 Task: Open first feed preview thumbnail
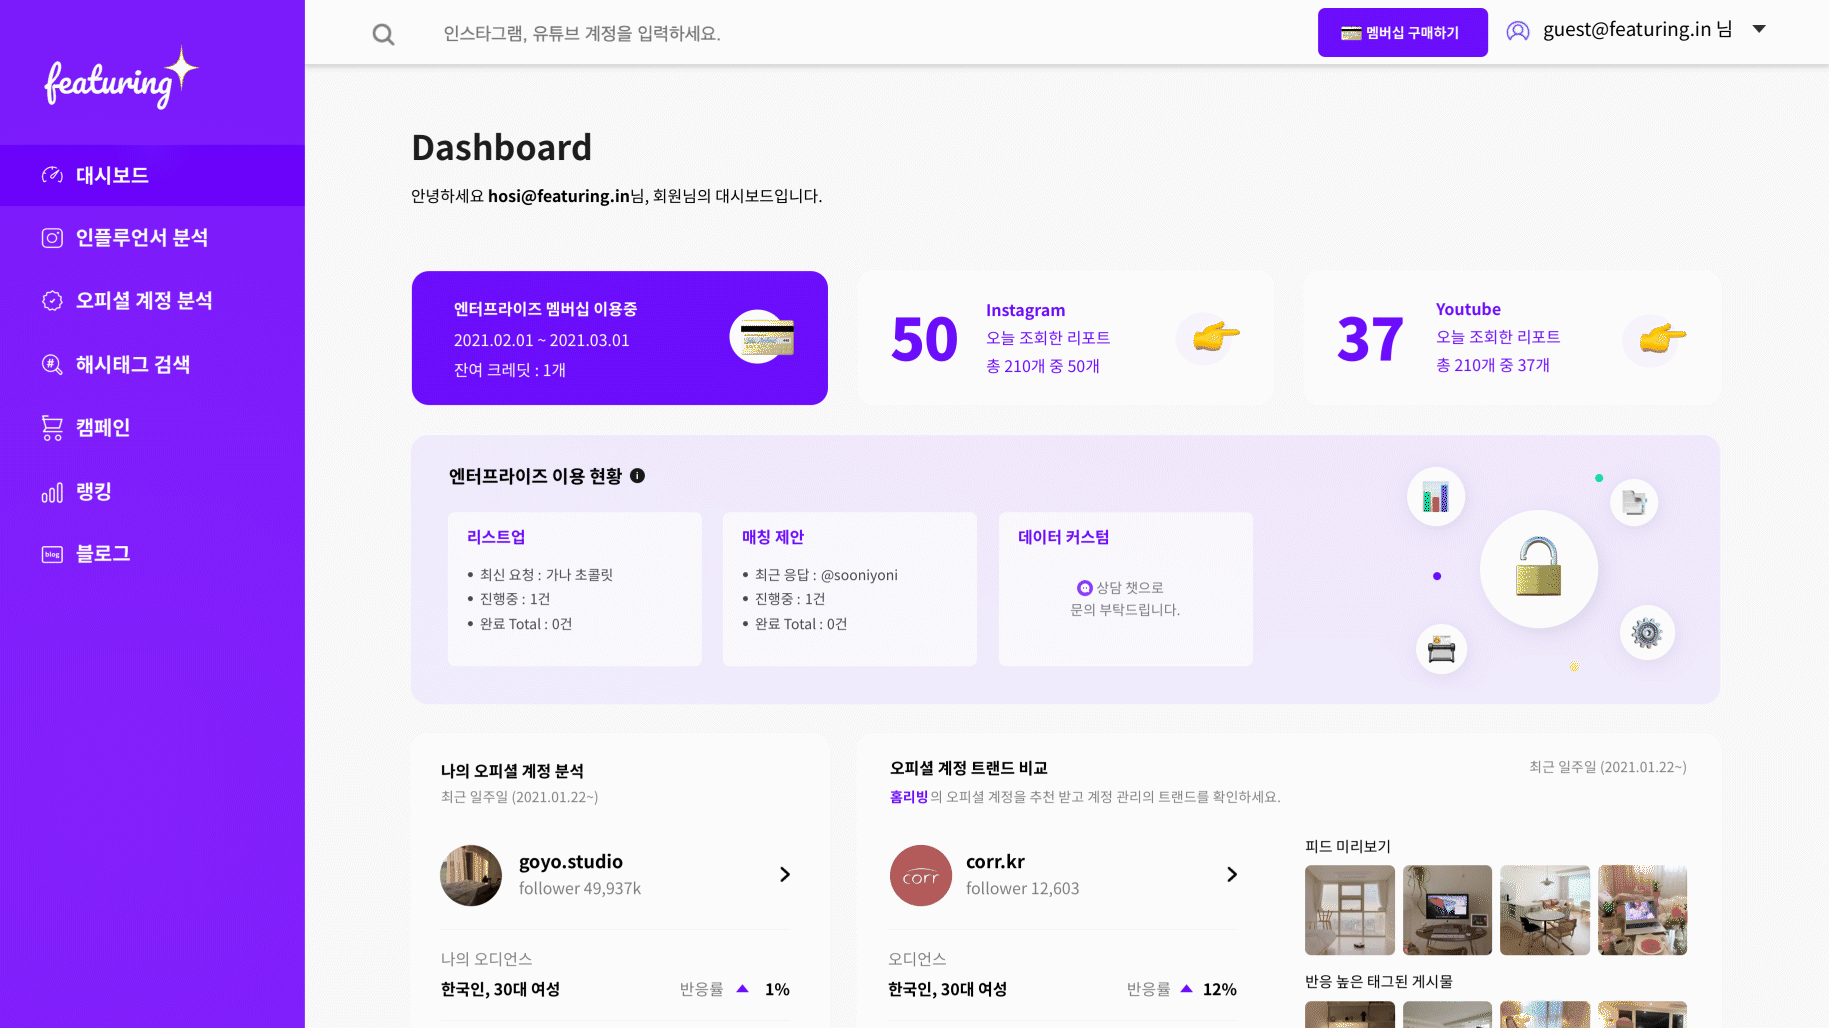pos(1350,910)
